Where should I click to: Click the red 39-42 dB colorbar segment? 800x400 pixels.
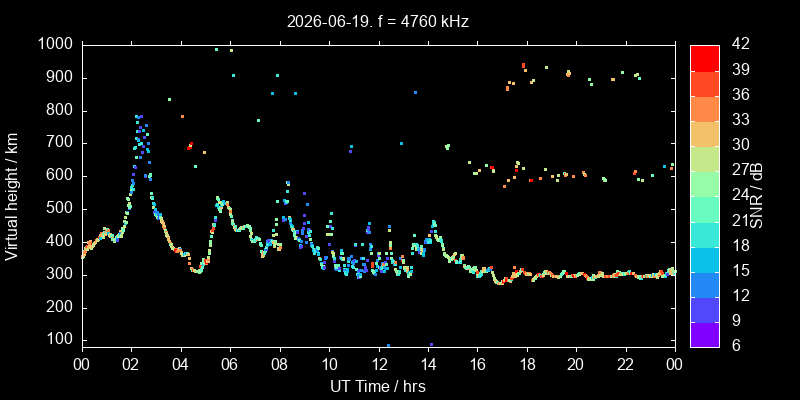point(705,58)
